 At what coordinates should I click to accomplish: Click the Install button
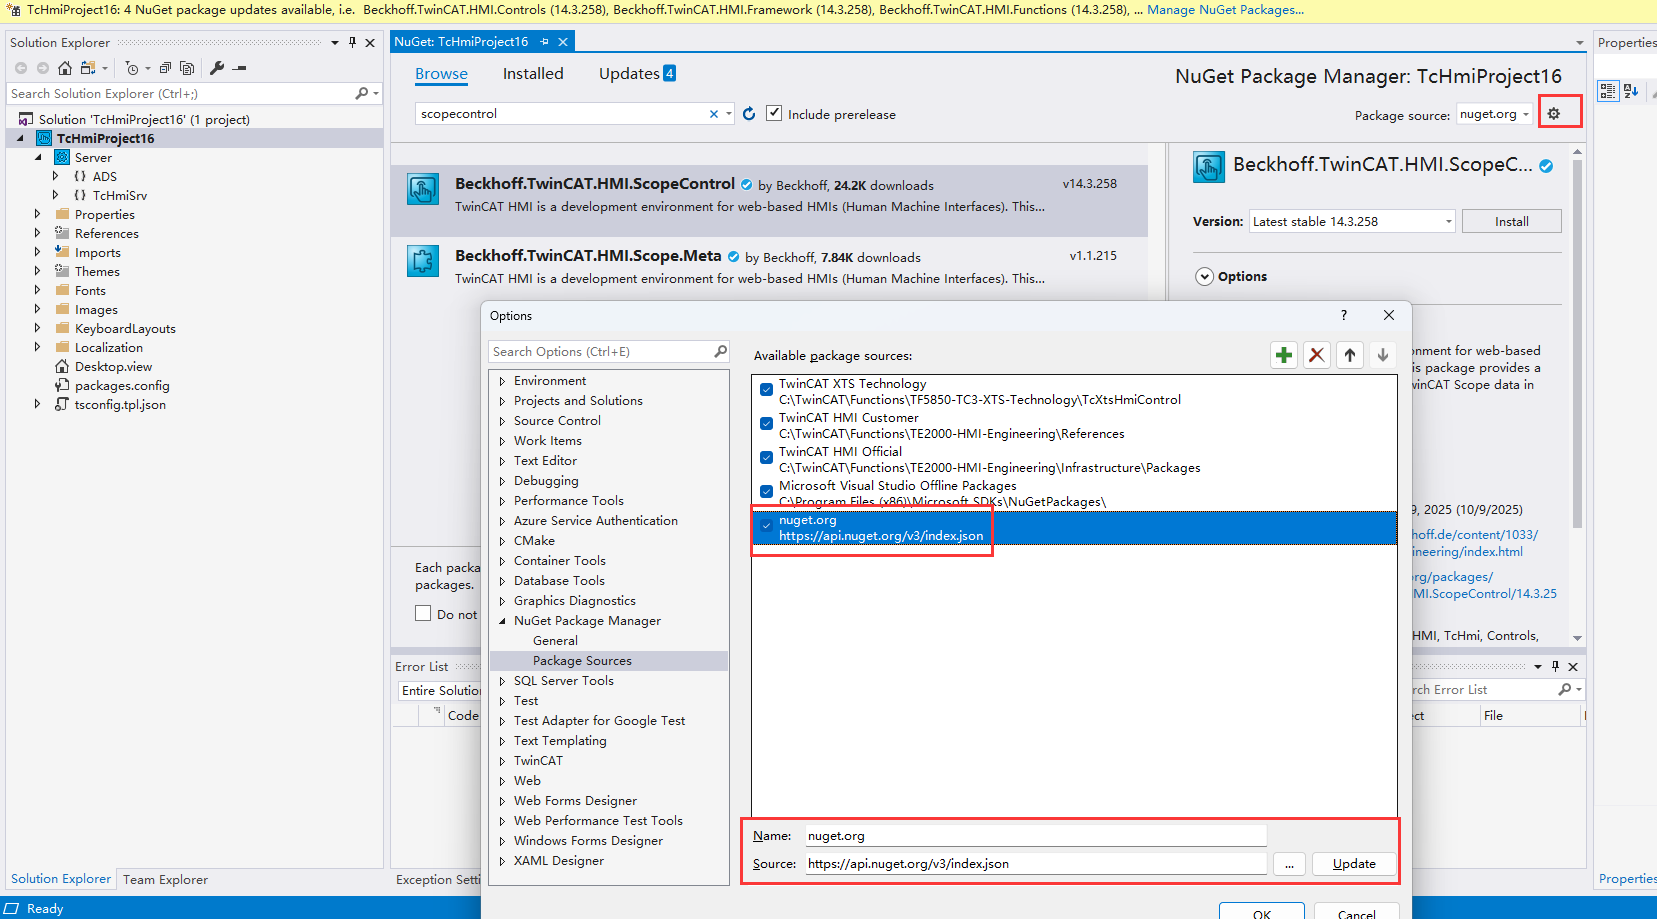(x=1511, y=222)
